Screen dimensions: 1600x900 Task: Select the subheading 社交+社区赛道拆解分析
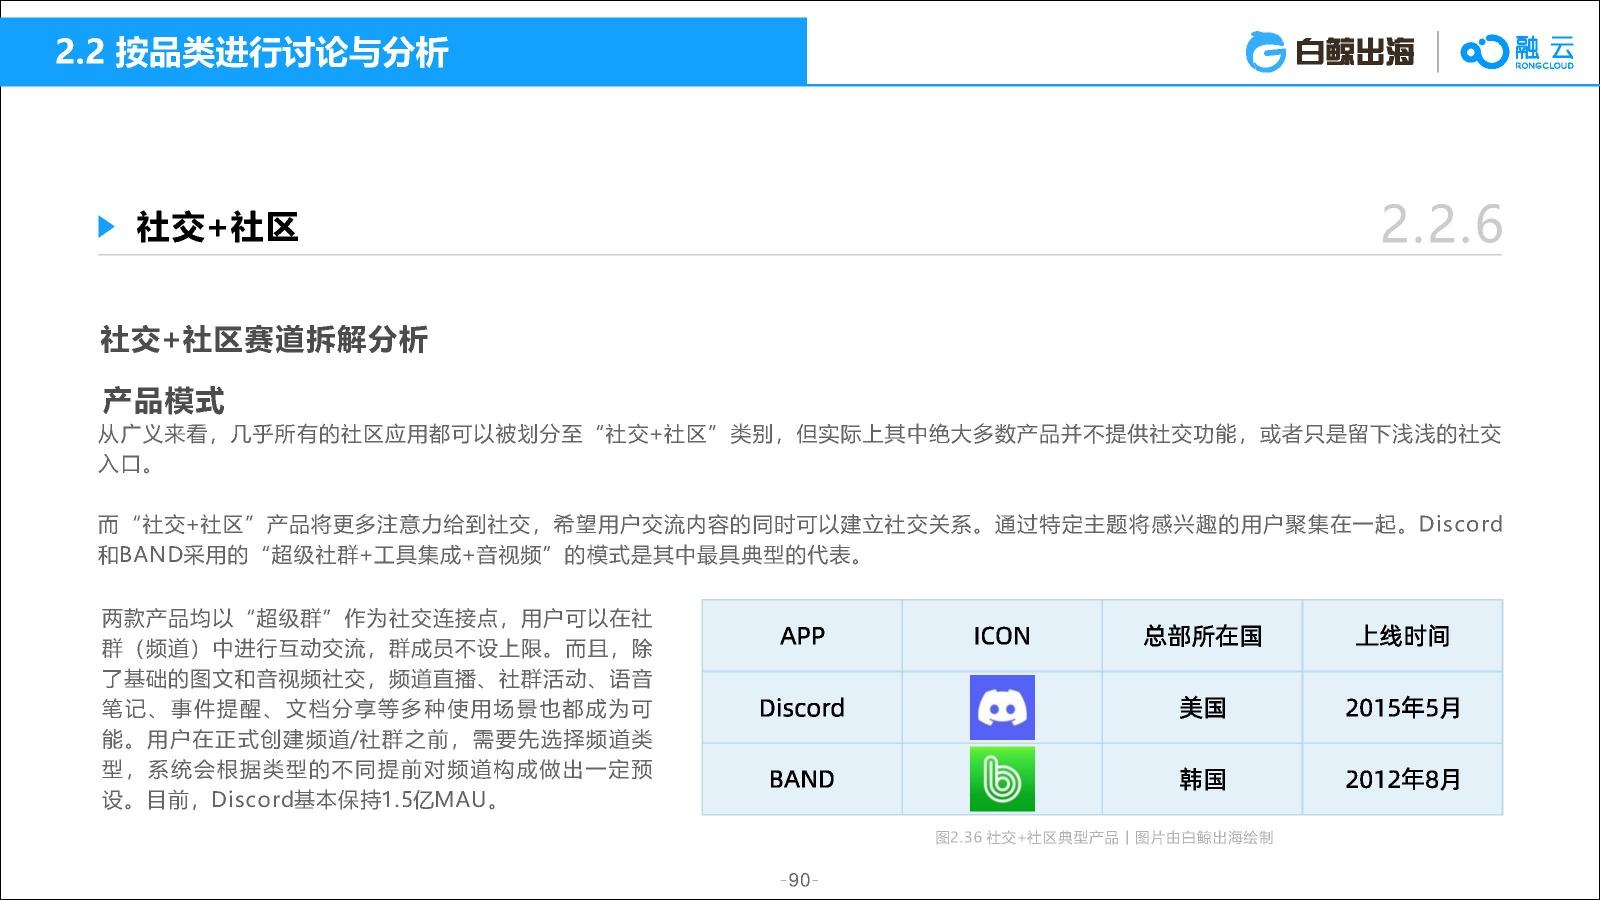pos(264,340)
